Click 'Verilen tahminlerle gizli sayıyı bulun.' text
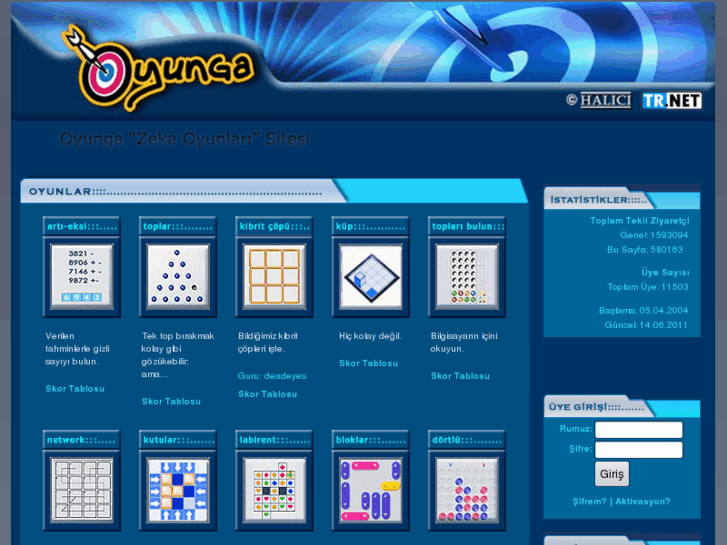The image size is (727, 545). pyautogui.click(x=77, y=349)
